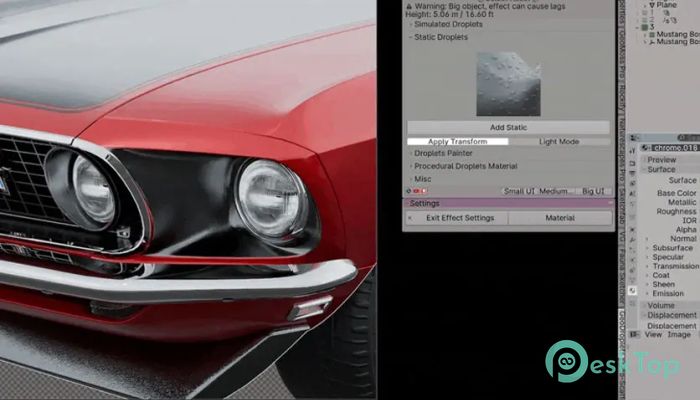Image resolution: width=700 pixels, height=400 pixels.
Task: Click the red YouTube icon below Misc
Action: [417, 191]
